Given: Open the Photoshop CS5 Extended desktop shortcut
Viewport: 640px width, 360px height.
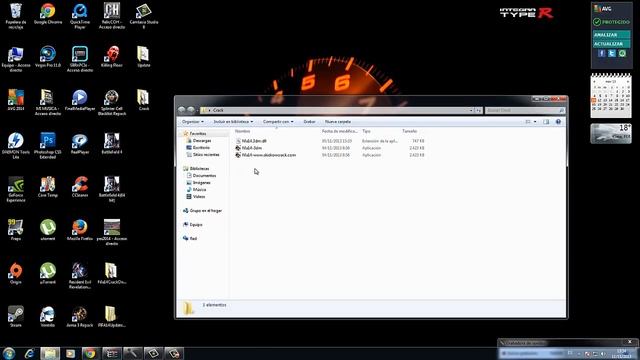Looking at the screenshot, I should point(48,146).
